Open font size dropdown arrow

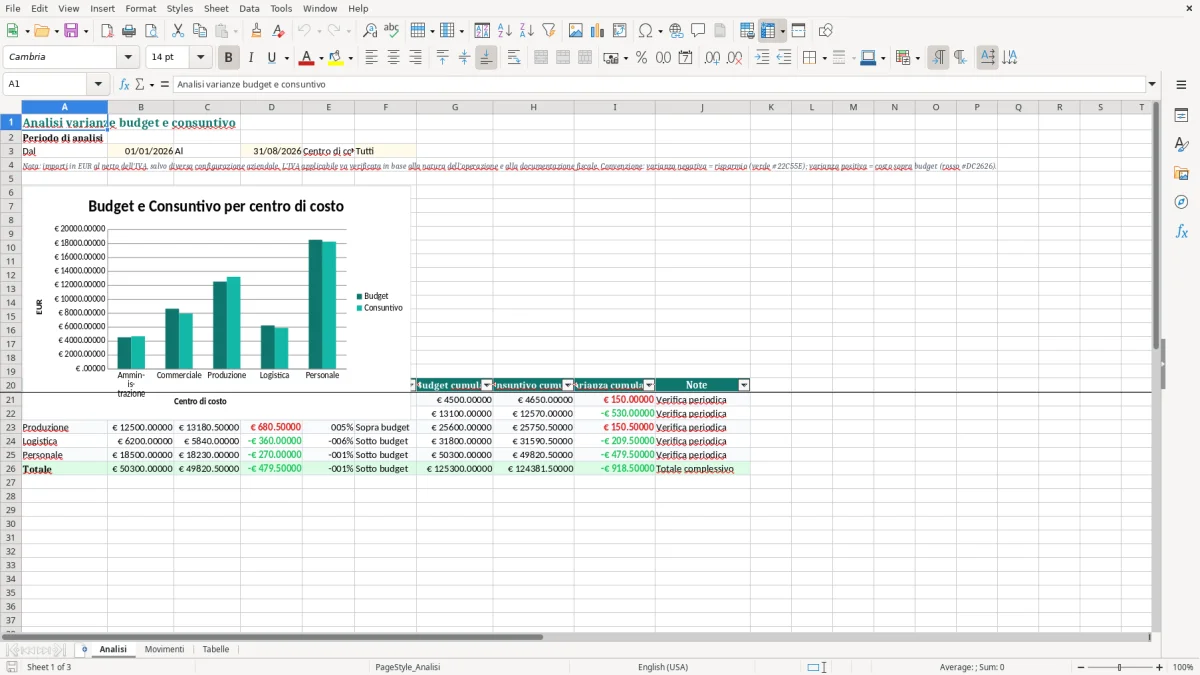click(200, 58)
